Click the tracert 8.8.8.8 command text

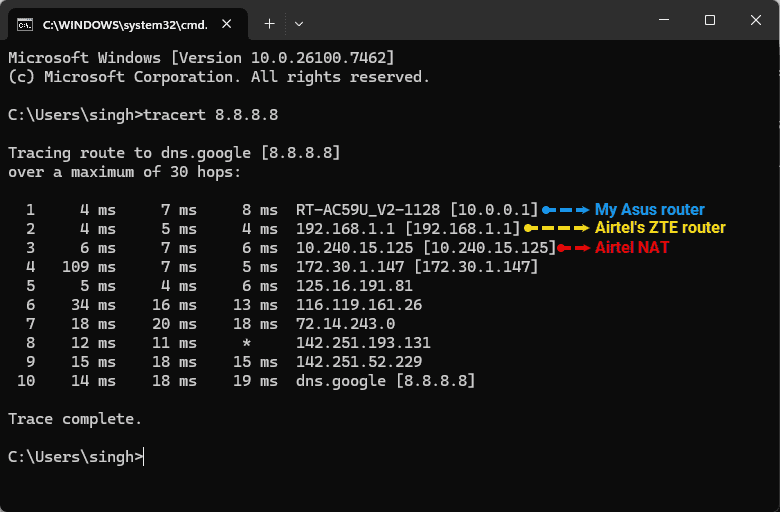tap(211, 115)
